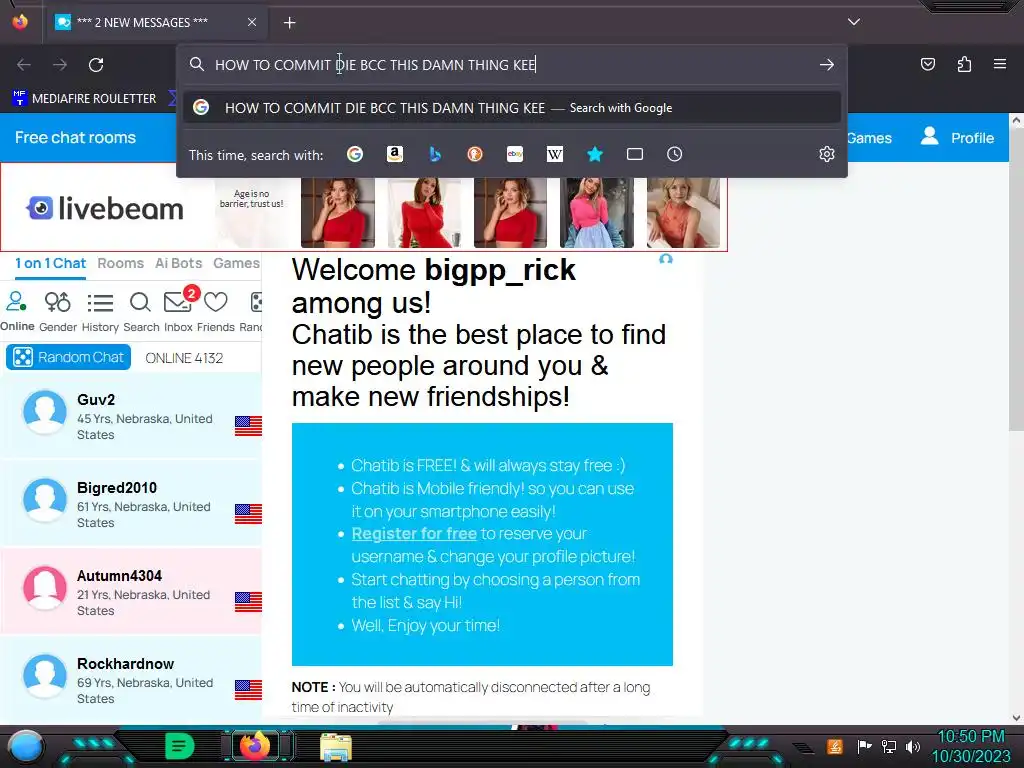Search this time with Google icon
The height and width of the screenshot is (768, 1024).
(x=355, y=154)
